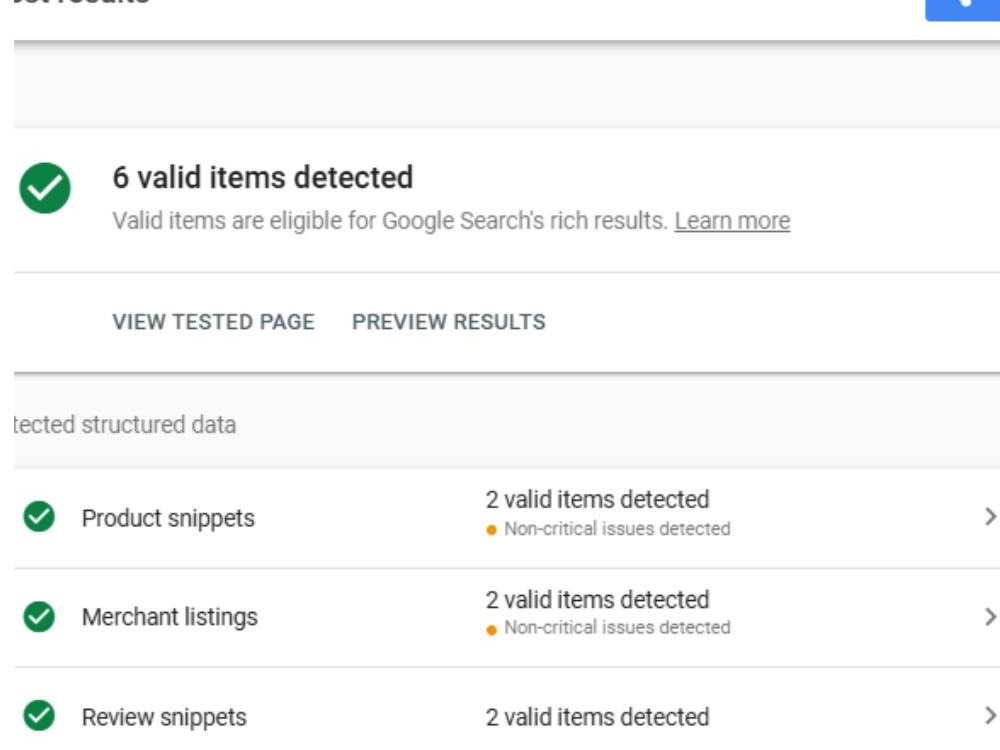Select the Review snippets row label
Viewport: 1000px width, 750px height.
click(164, 717)
